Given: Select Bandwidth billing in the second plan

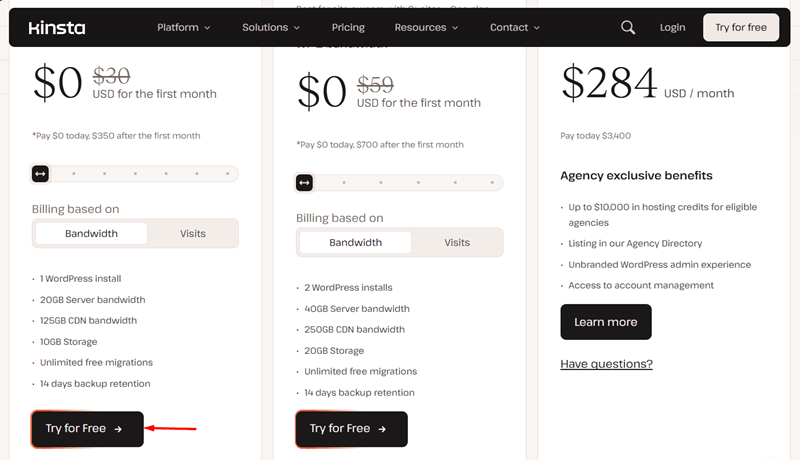Looking at the screenshot, I should click(x=356, y=243).
